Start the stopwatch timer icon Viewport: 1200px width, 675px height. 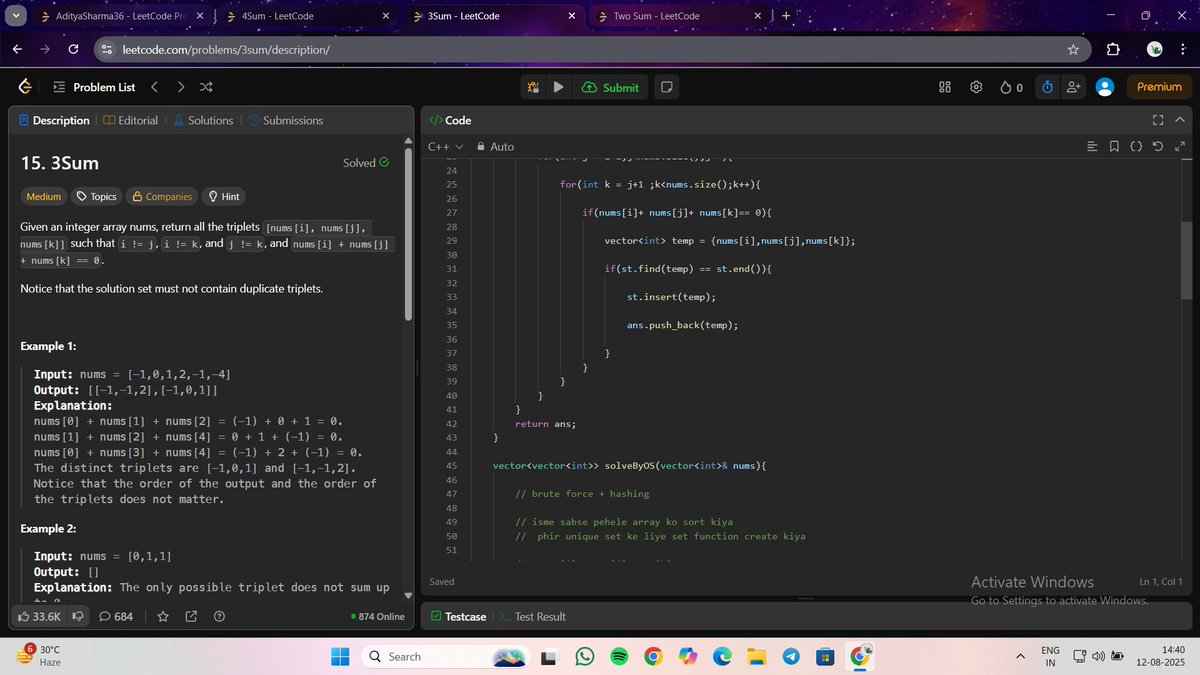[x=1047, y=87]
